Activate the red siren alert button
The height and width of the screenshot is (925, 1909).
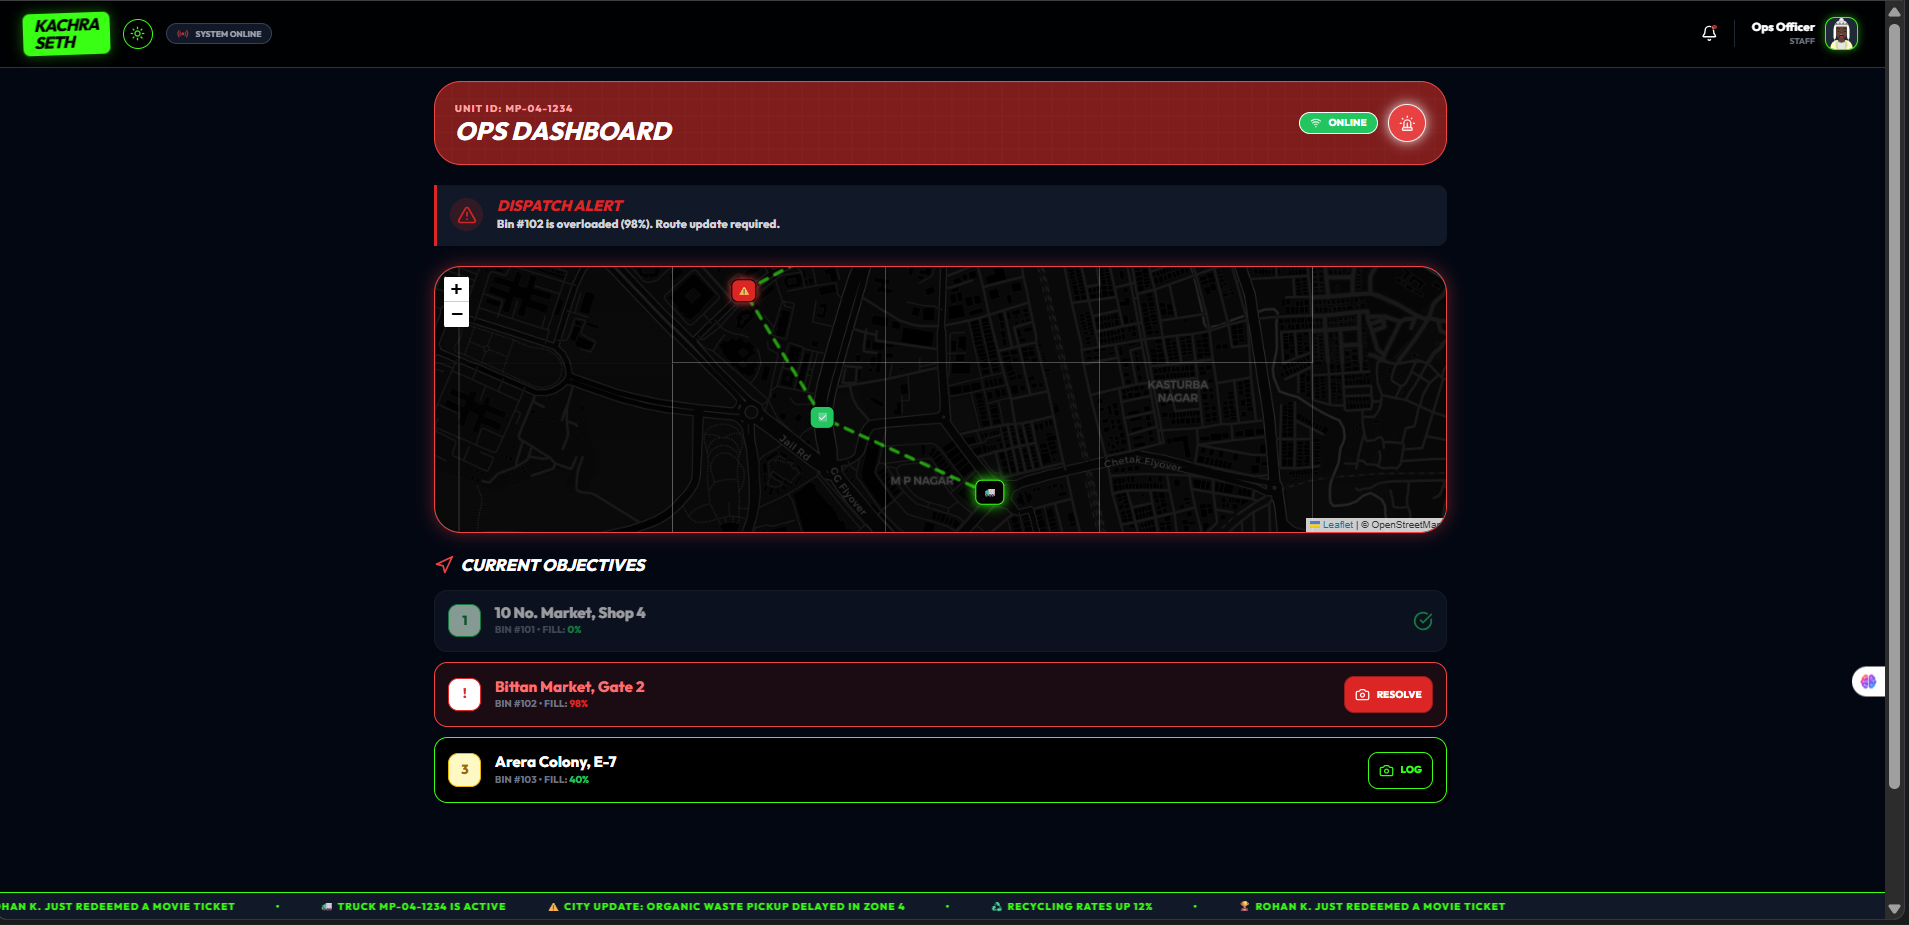[x=1406, y=123]
